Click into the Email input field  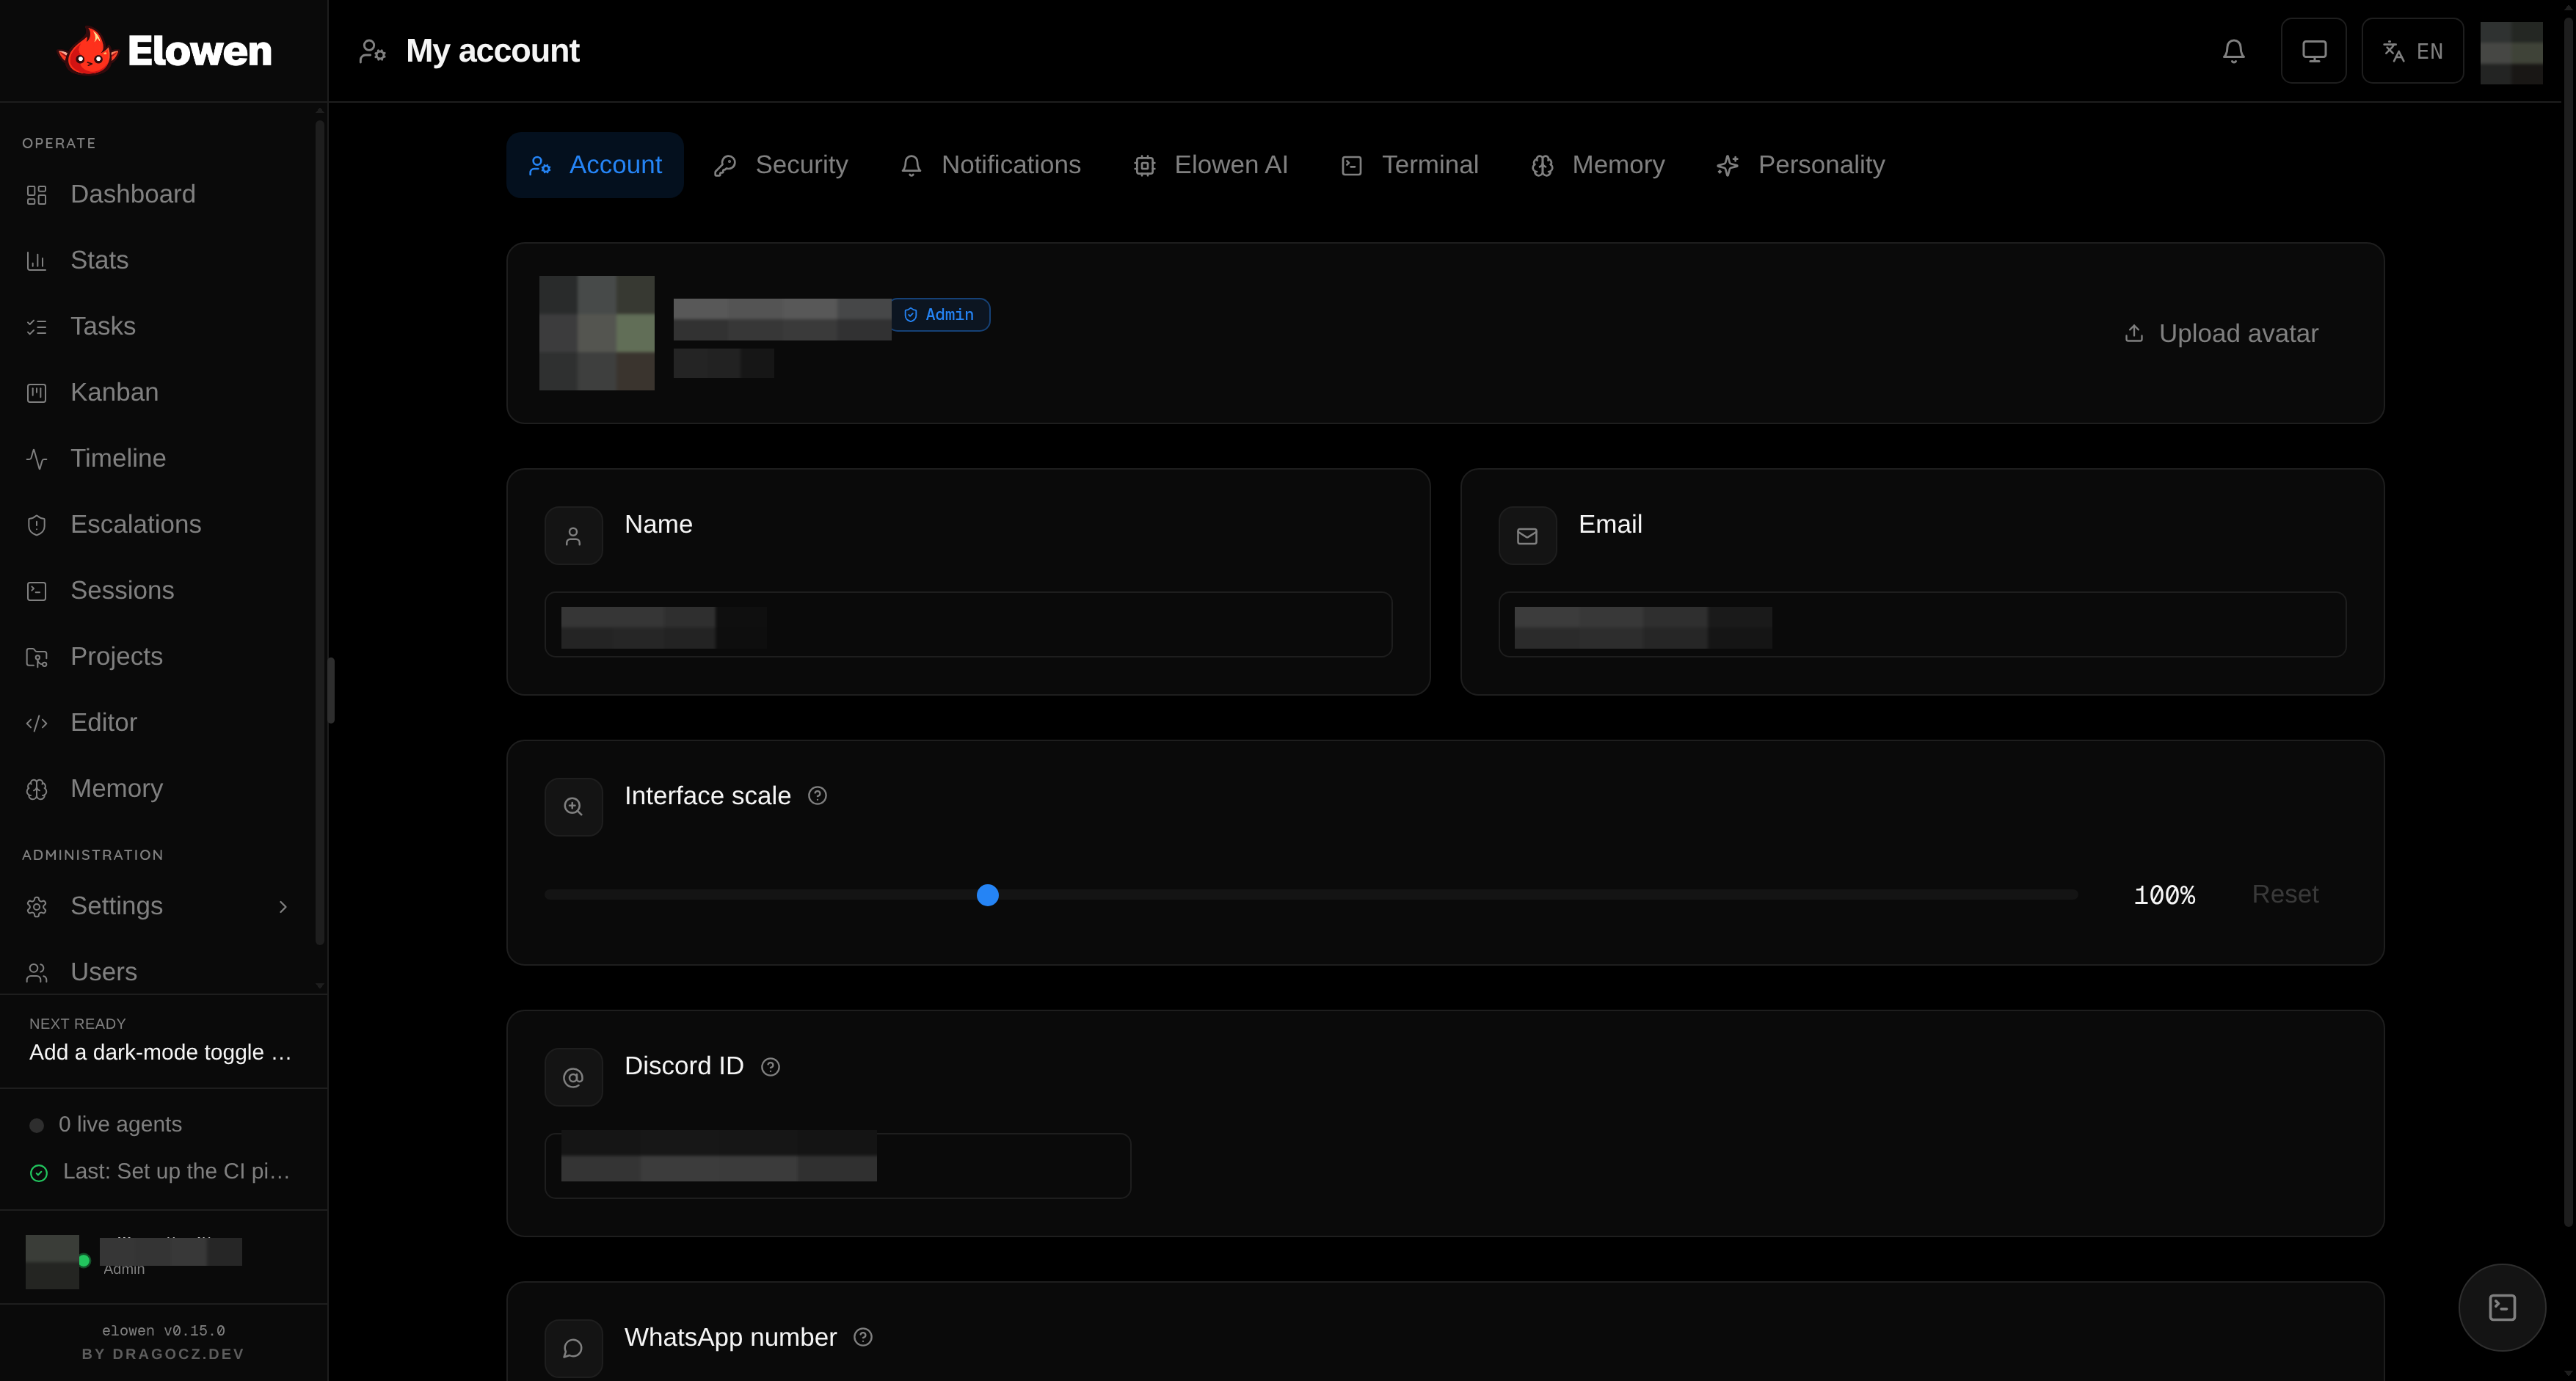point(1922,624)
